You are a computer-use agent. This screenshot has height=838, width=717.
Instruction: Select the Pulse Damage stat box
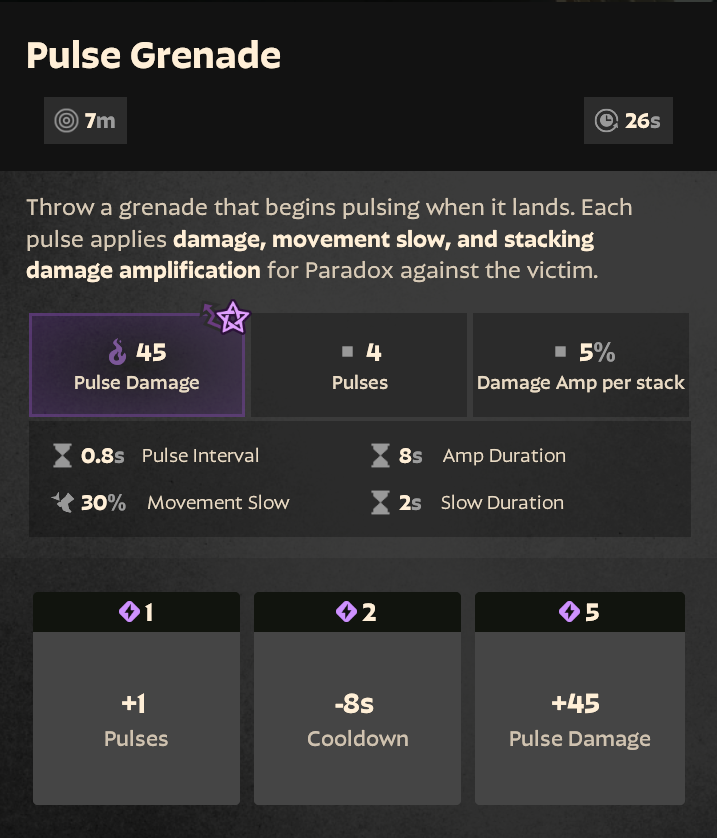137,365
